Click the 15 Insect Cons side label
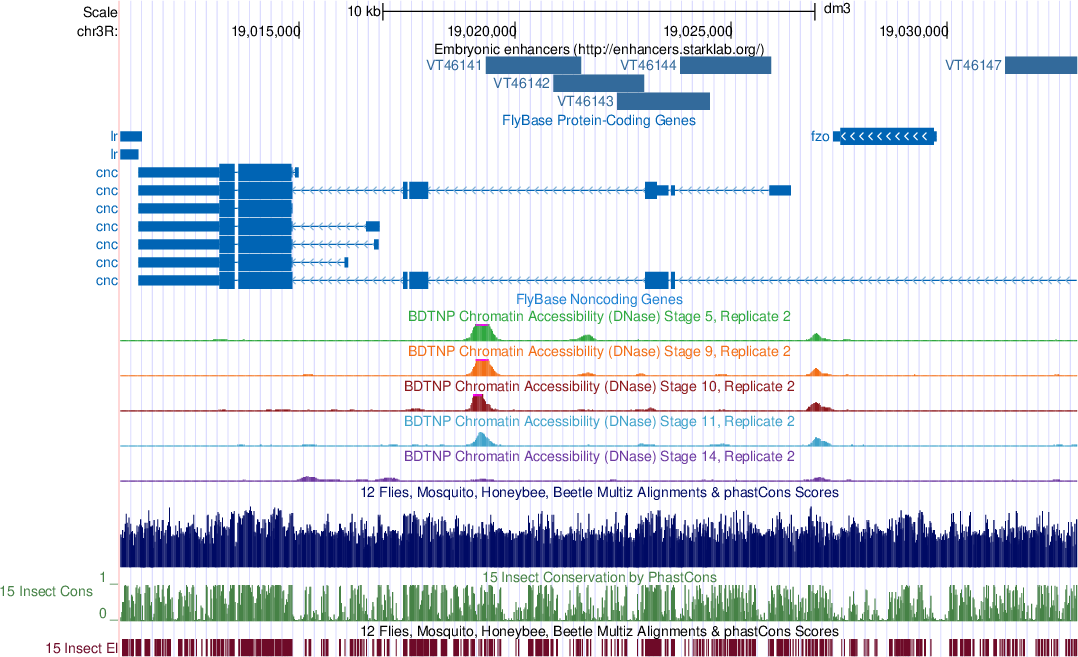This screenshot has width=1078, height=657. click(x=47, y=592)
